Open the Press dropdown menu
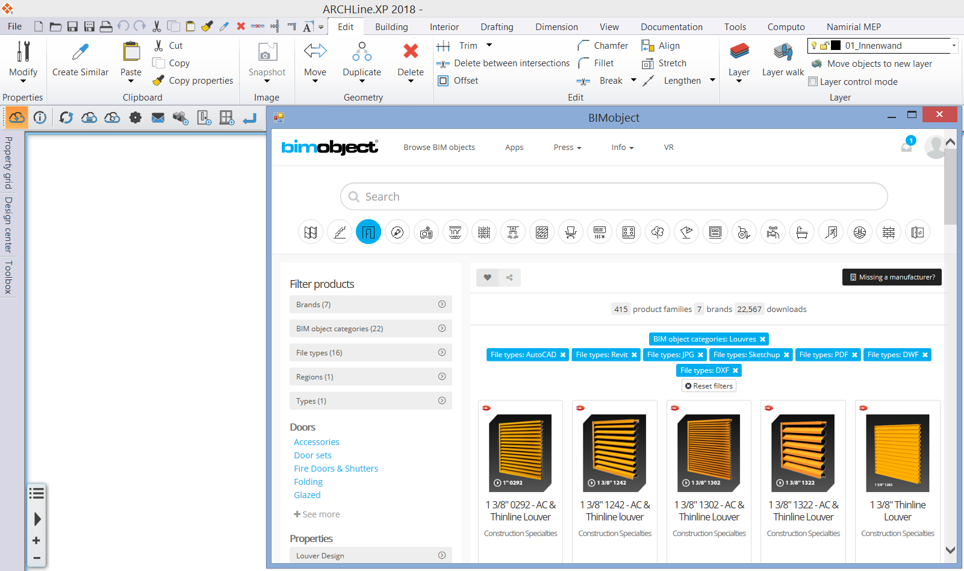 tap(567, 148)
